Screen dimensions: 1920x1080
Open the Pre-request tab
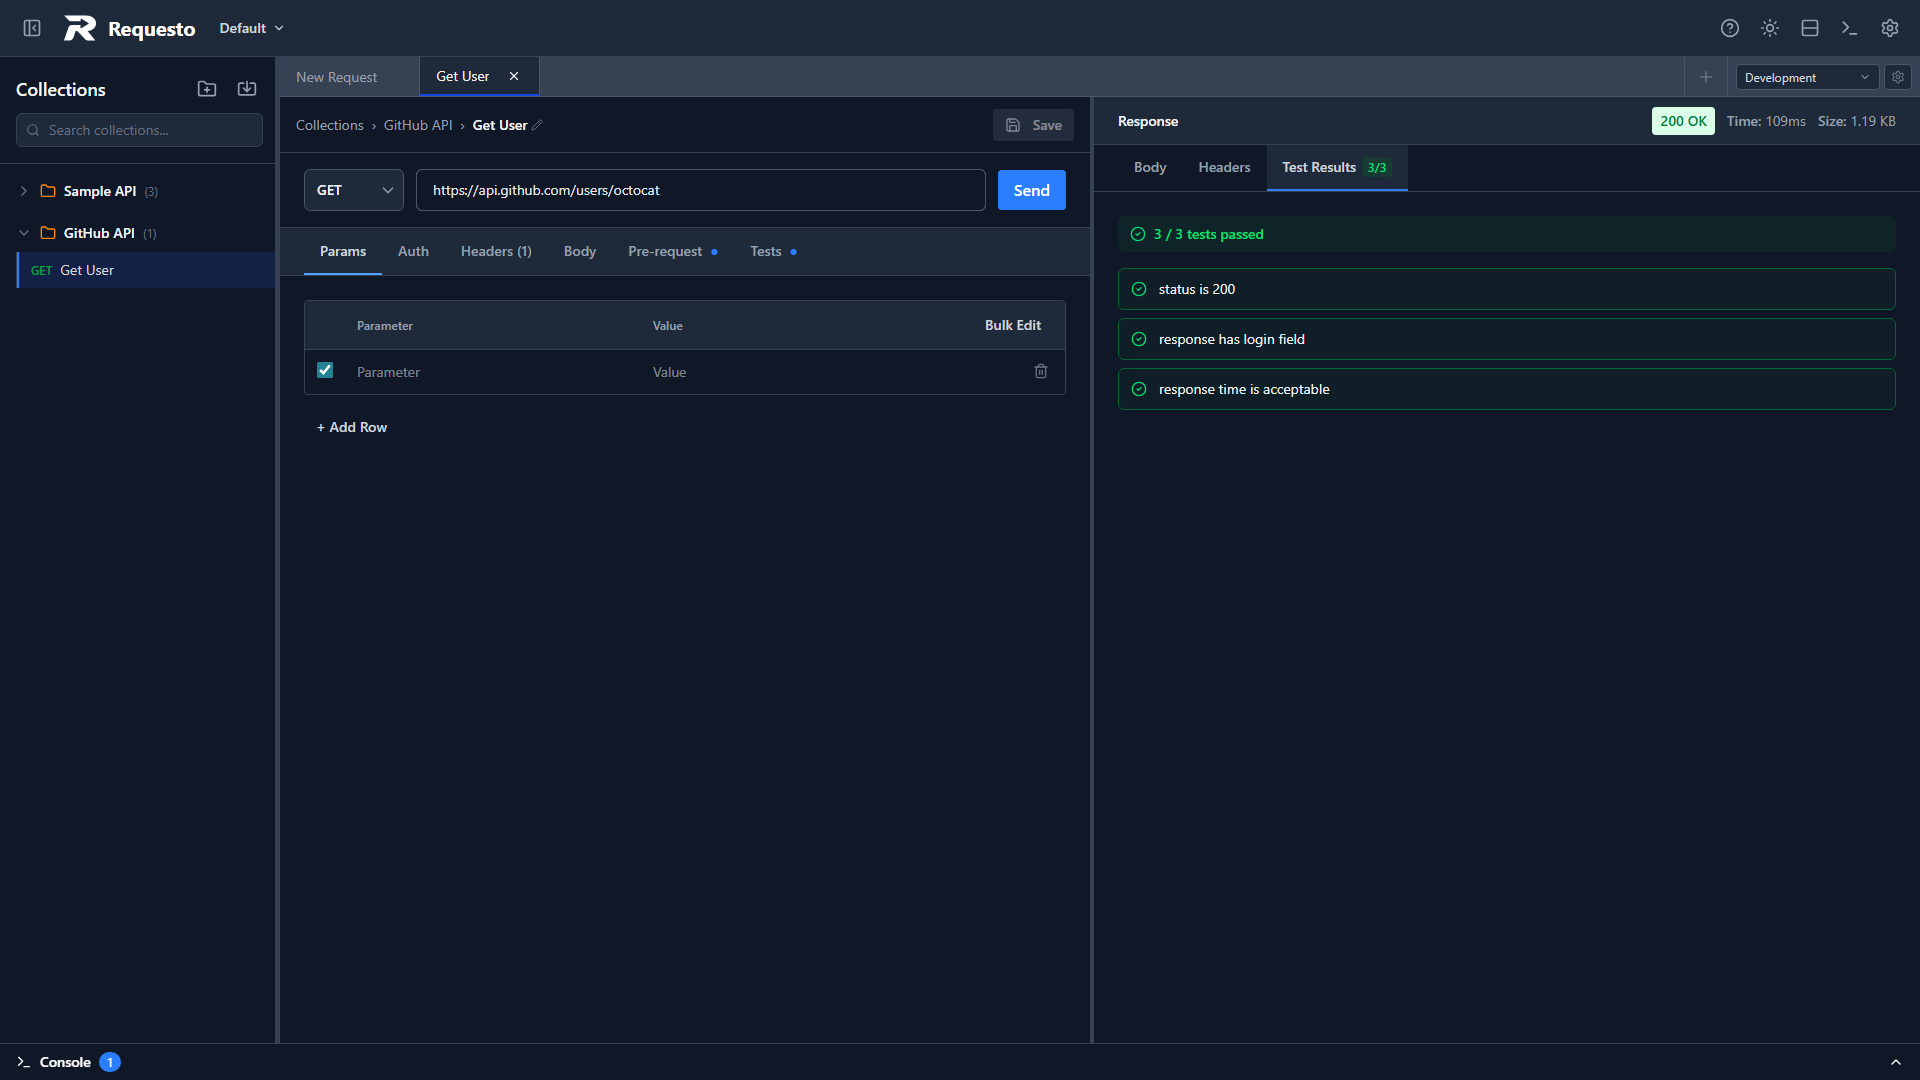click(x=673, y=251)
